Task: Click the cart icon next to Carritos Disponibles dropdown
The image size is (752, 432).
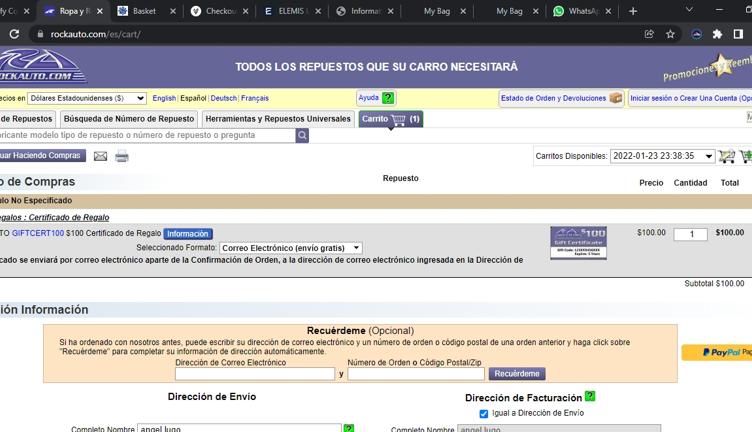Action: pyautogui.click(x=727, y=156)
